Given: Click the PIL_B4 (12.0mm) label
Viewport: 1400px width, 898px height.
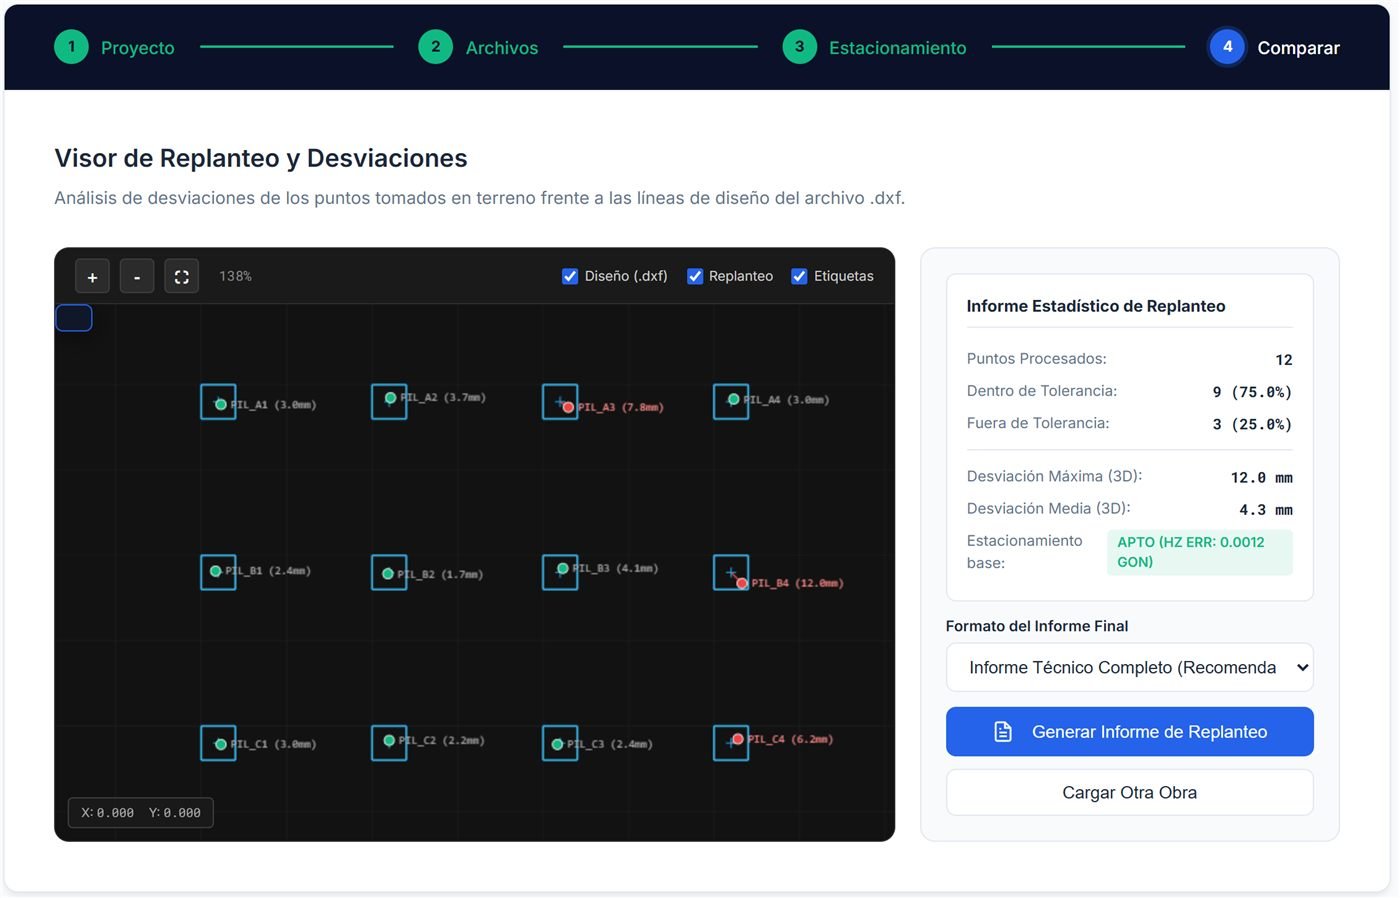Looking at the screenshot, I should tap(797, 583).
